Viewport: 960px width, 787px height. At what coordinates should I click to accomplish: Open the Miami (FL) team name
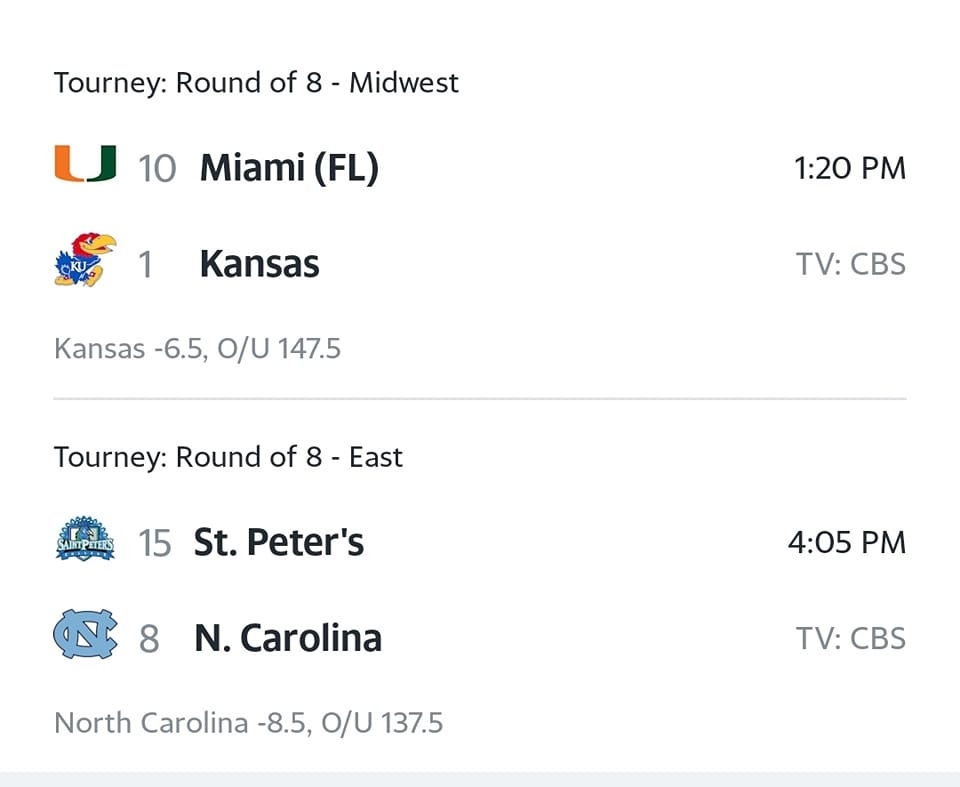[289, 168]
